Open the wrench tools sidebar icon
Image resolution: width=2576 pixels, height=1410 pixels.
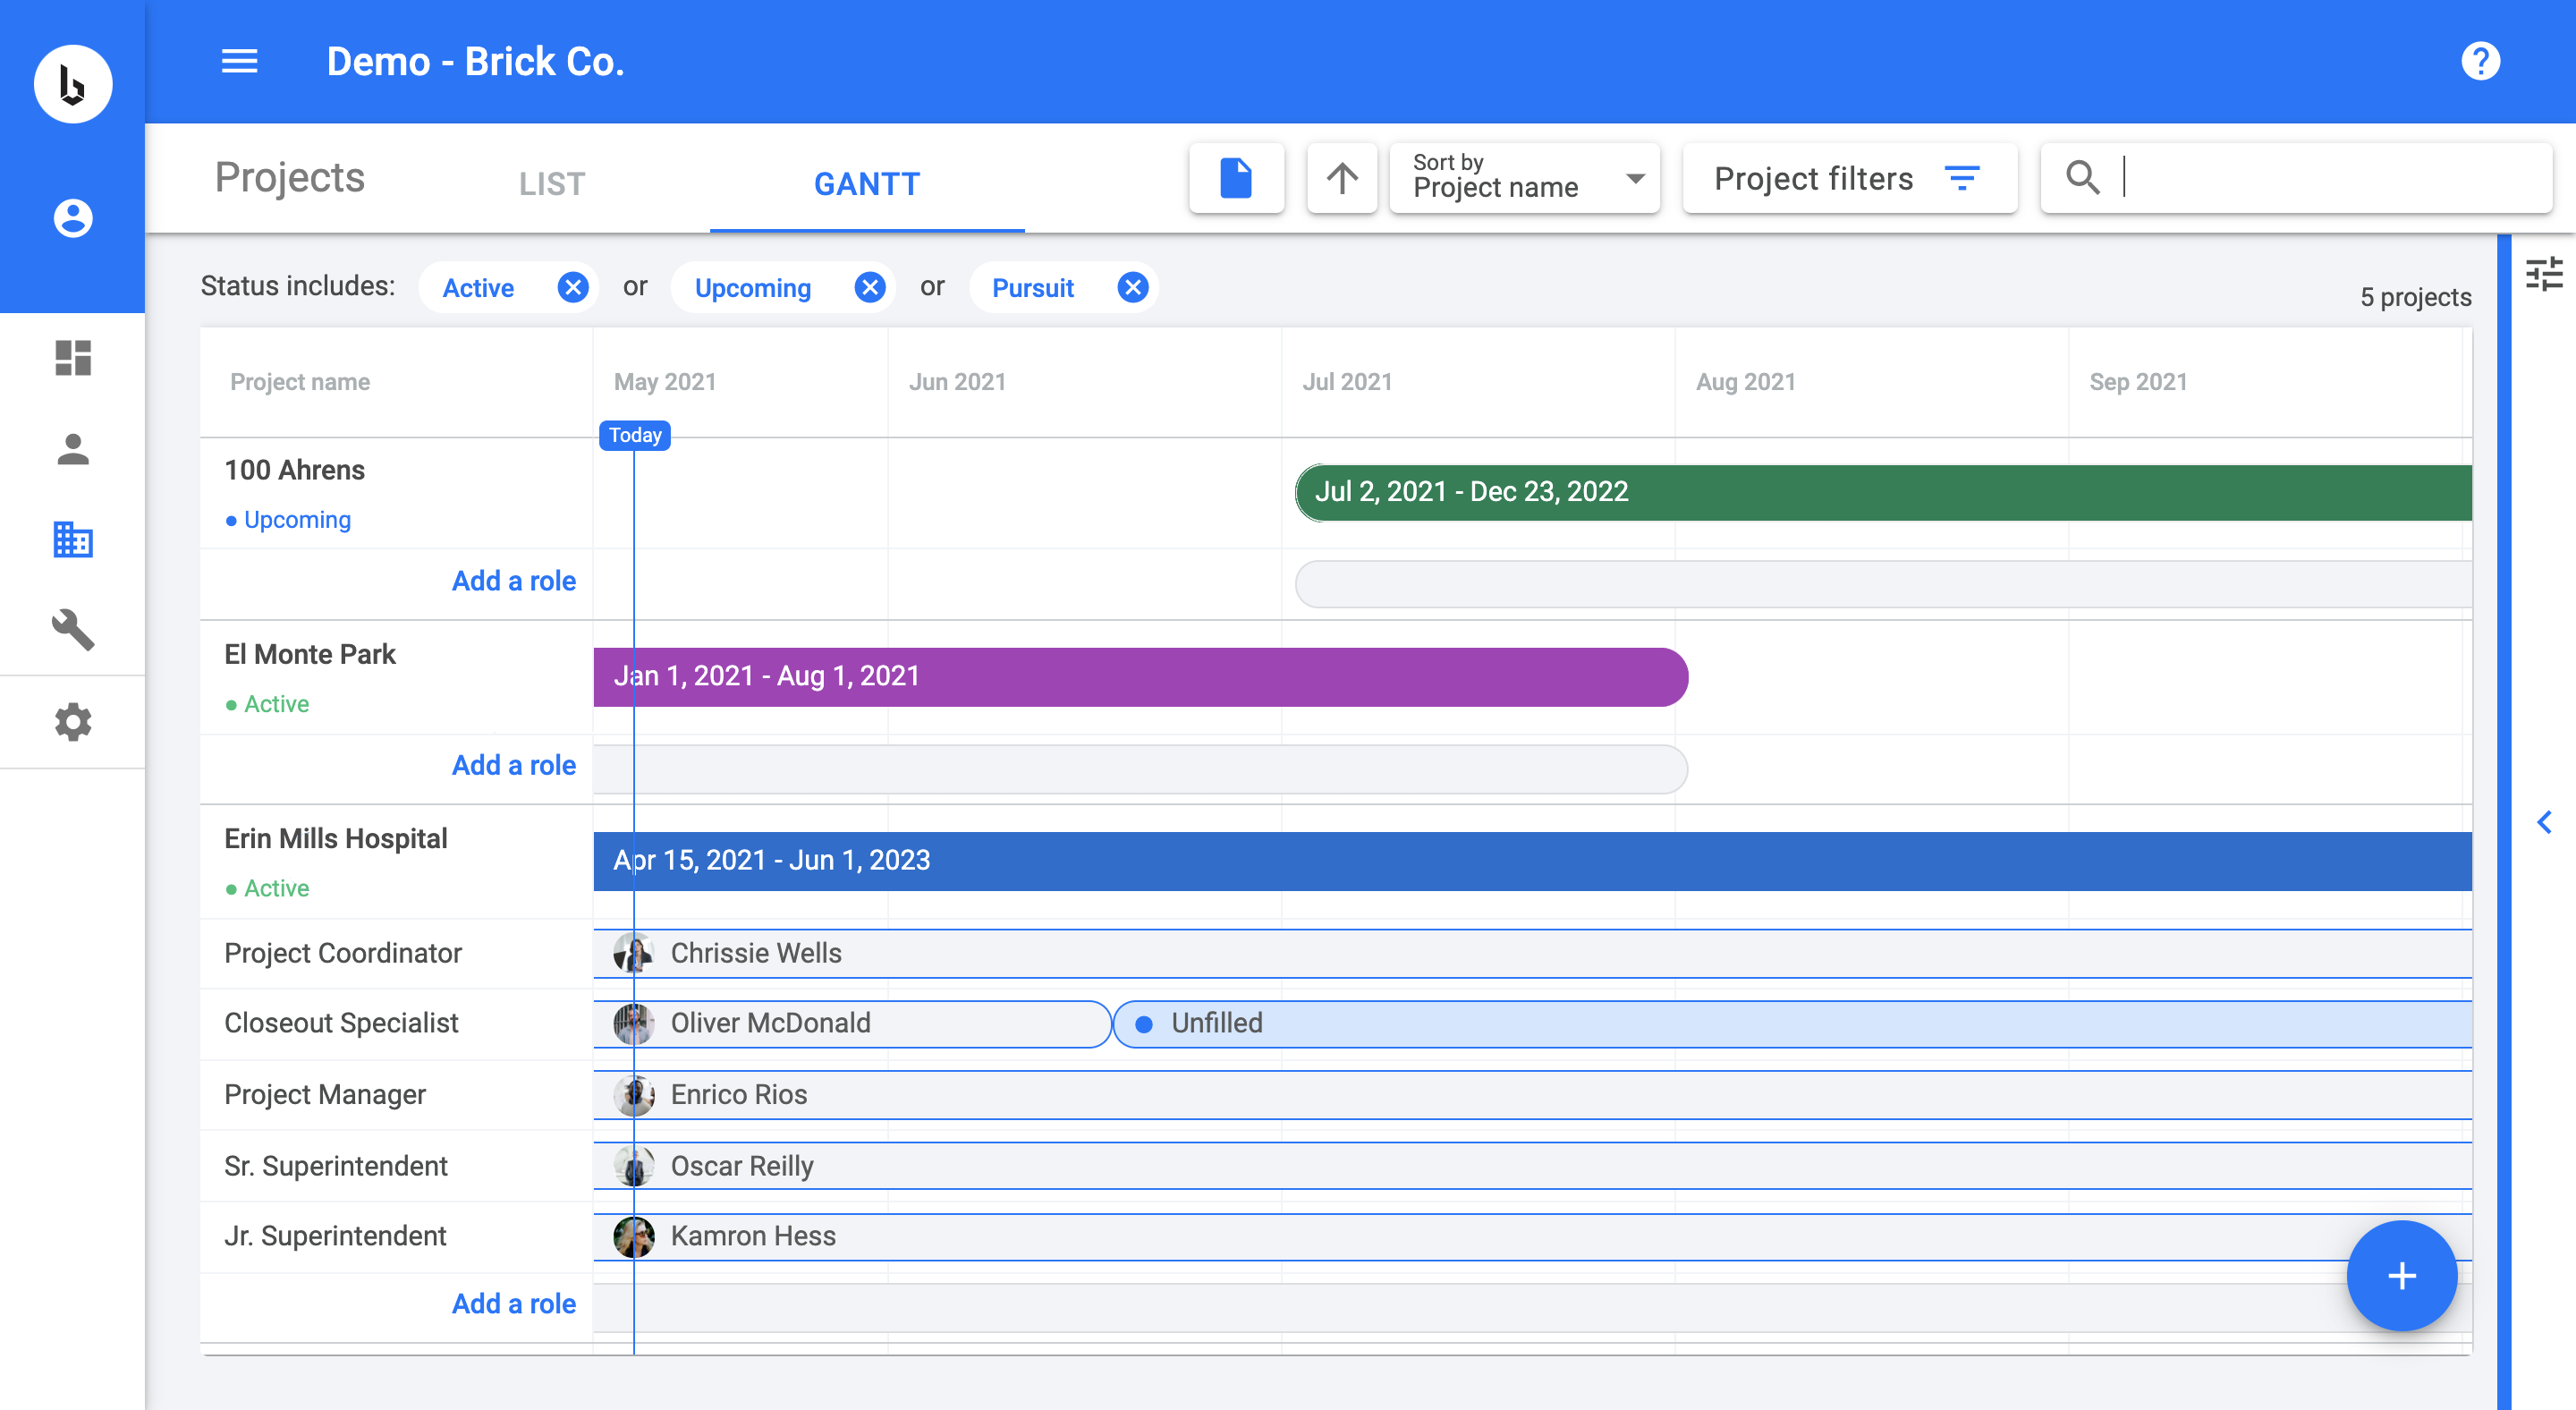tap(73, 630)
